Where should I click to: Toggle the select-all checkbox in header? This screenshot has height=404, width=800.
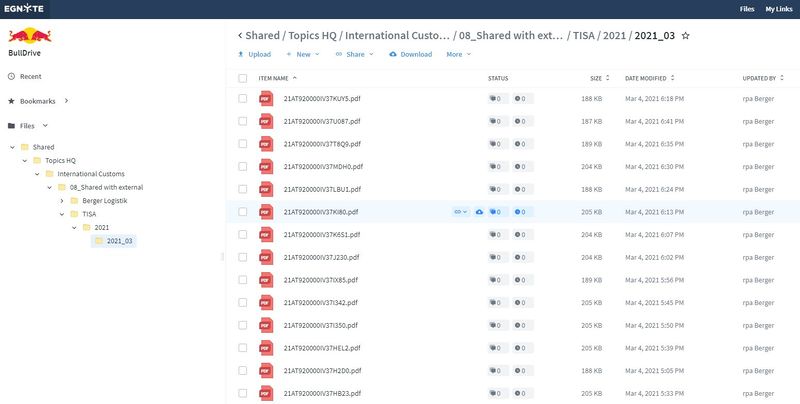coord(243,78)
